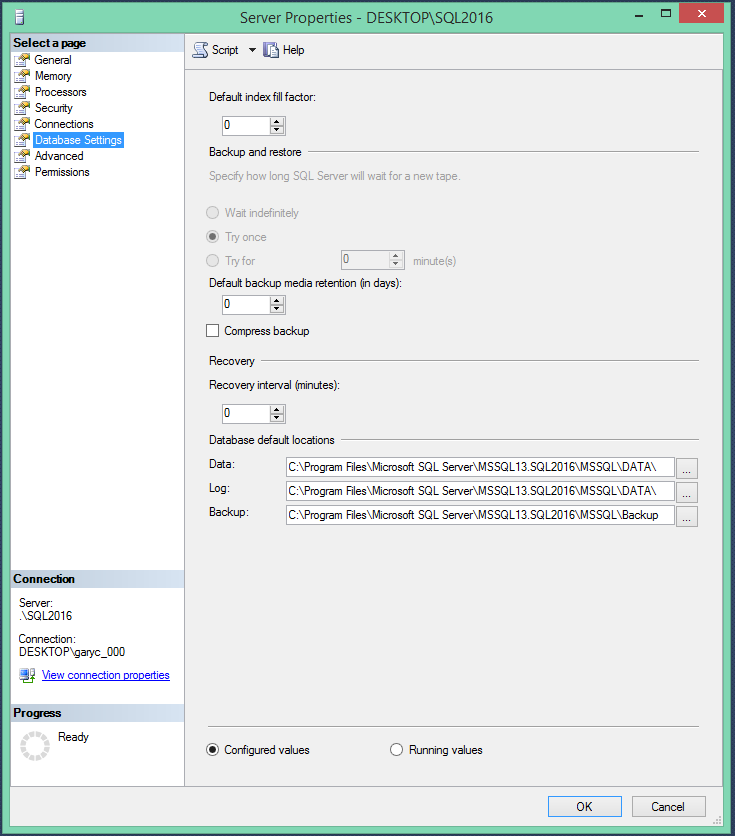
Task: Decrease the Try for minutes value
Action: pos(395,264)
